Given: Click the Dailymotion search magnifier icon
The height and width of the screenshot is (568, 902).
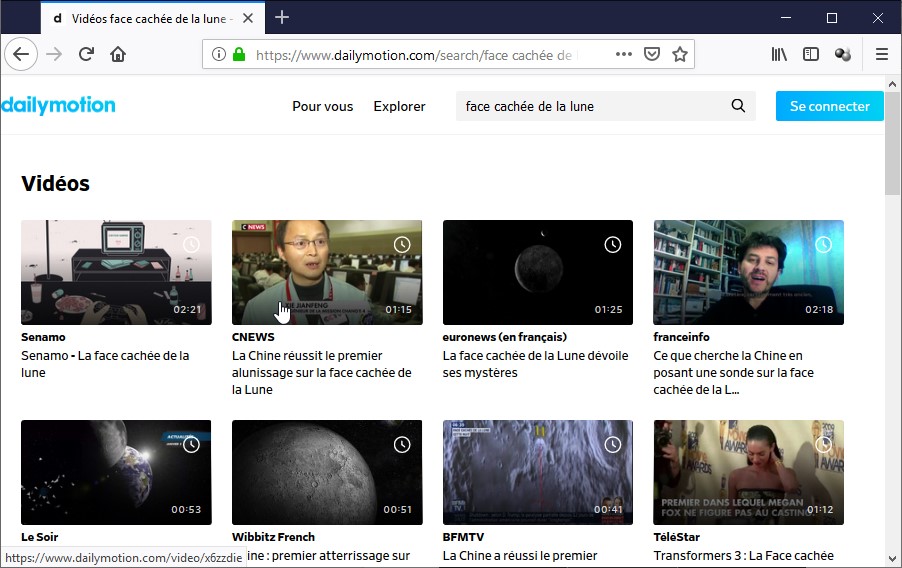Looking at the screenshot, I should 738,106.
